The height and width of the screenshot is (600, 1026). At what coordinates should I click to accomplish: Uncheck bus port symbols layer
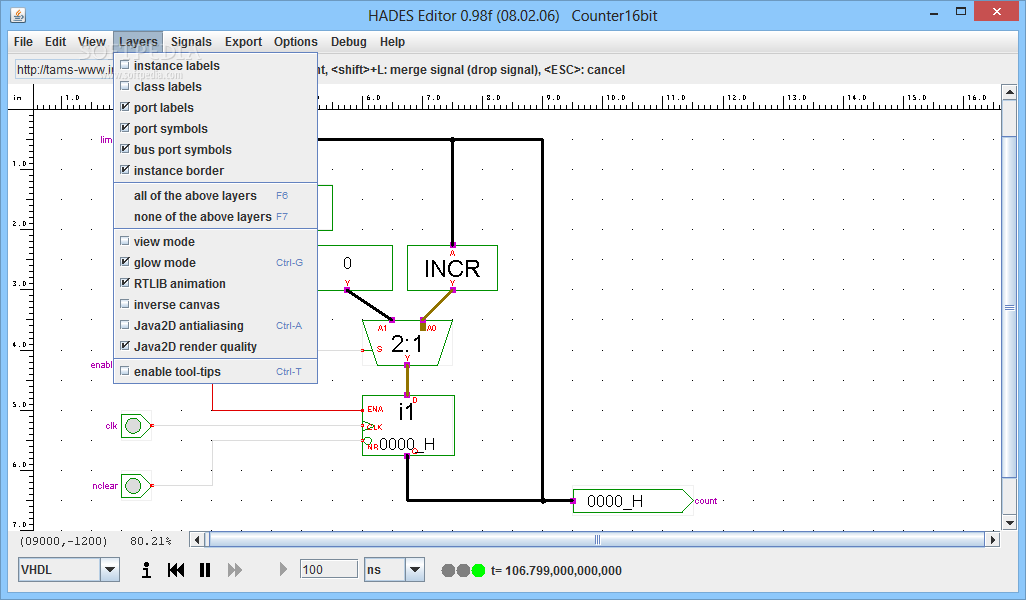click(x=215, y=149)
